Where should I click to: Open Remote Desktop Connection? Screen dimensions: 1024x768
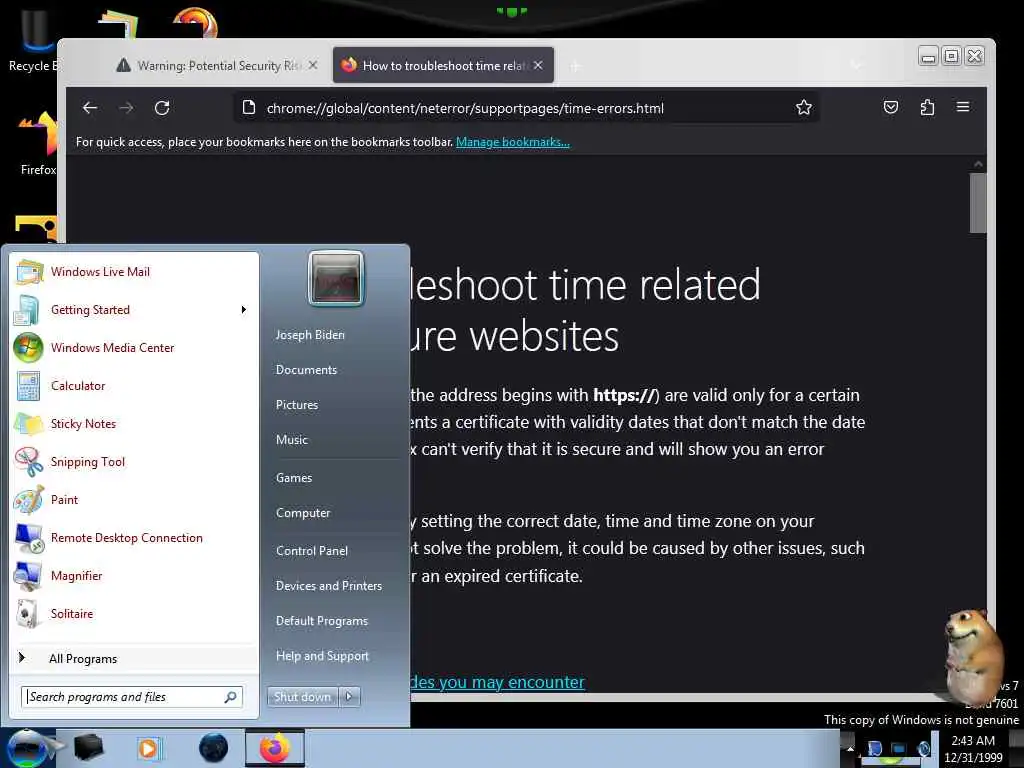[134, 537]
